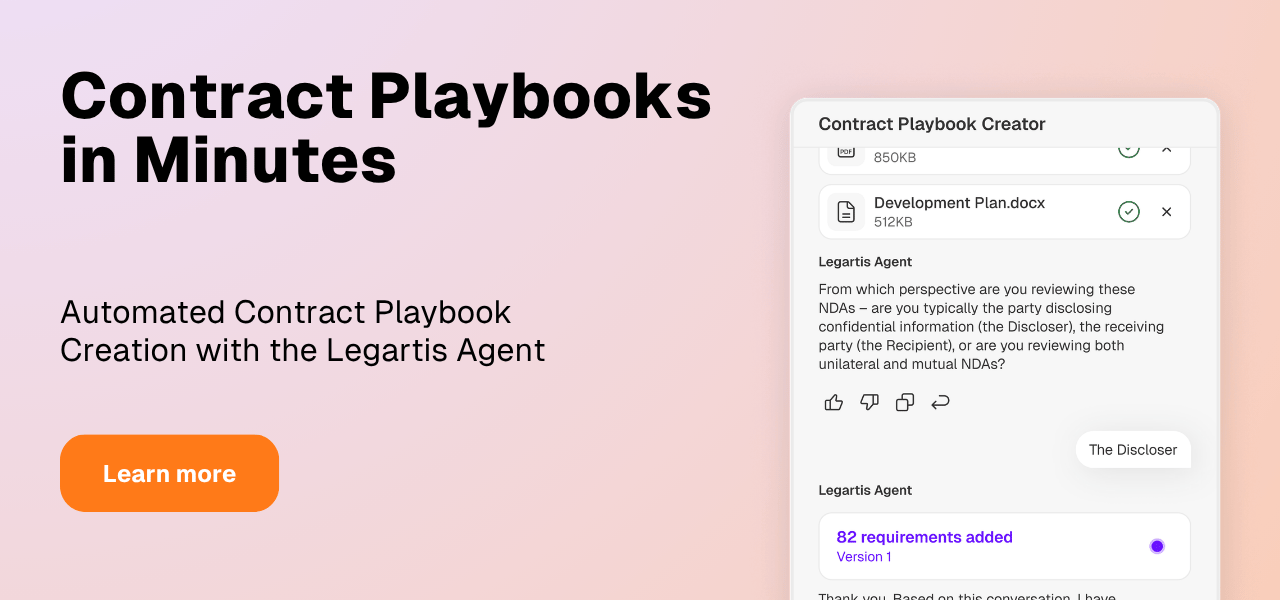
Task: Copy the agent message with copy icon
Action: click(x=905, y=402)
